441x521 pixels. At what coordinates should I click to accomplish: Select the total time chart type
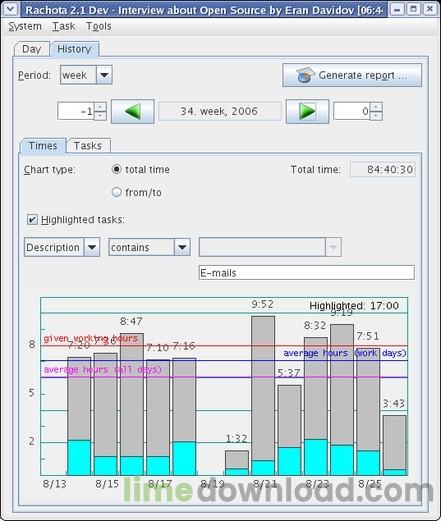pos(116,169)
